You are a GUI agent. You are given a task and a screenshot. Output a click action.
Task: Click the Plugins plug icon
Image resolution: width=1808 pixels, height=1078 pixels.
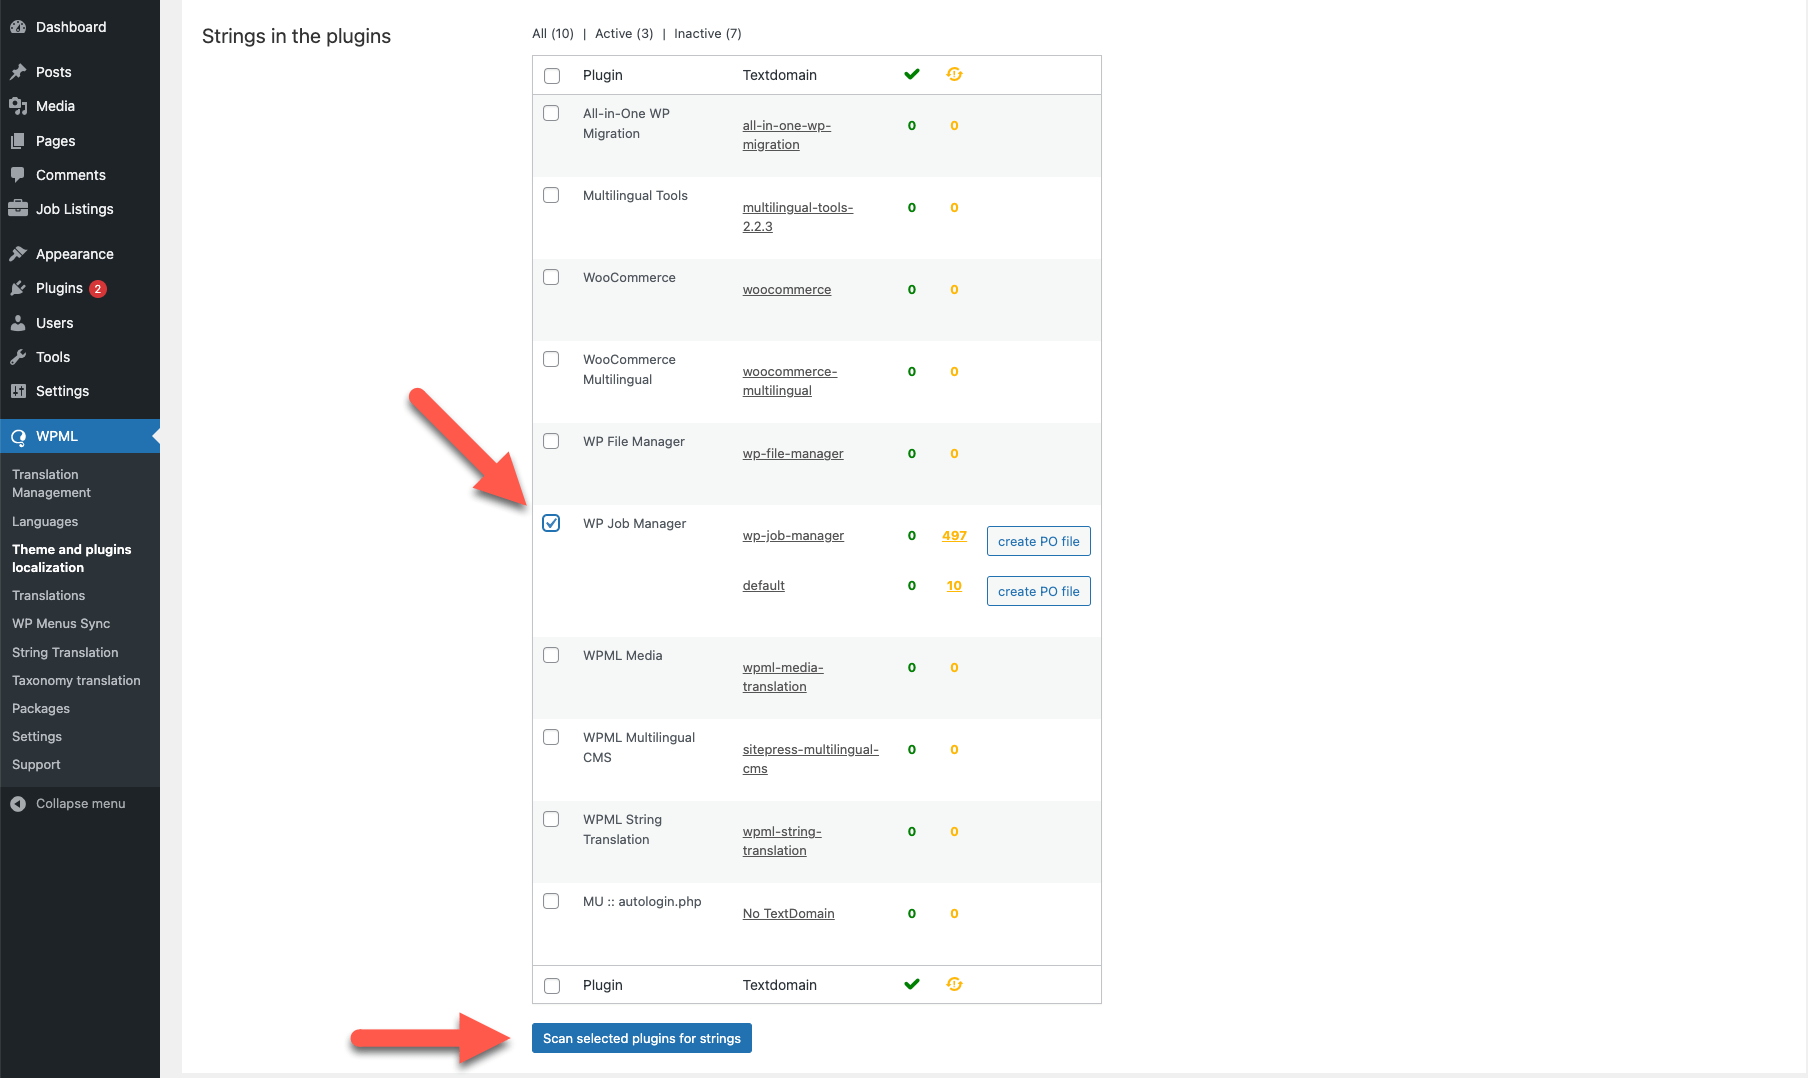click(x=18, y=288)
